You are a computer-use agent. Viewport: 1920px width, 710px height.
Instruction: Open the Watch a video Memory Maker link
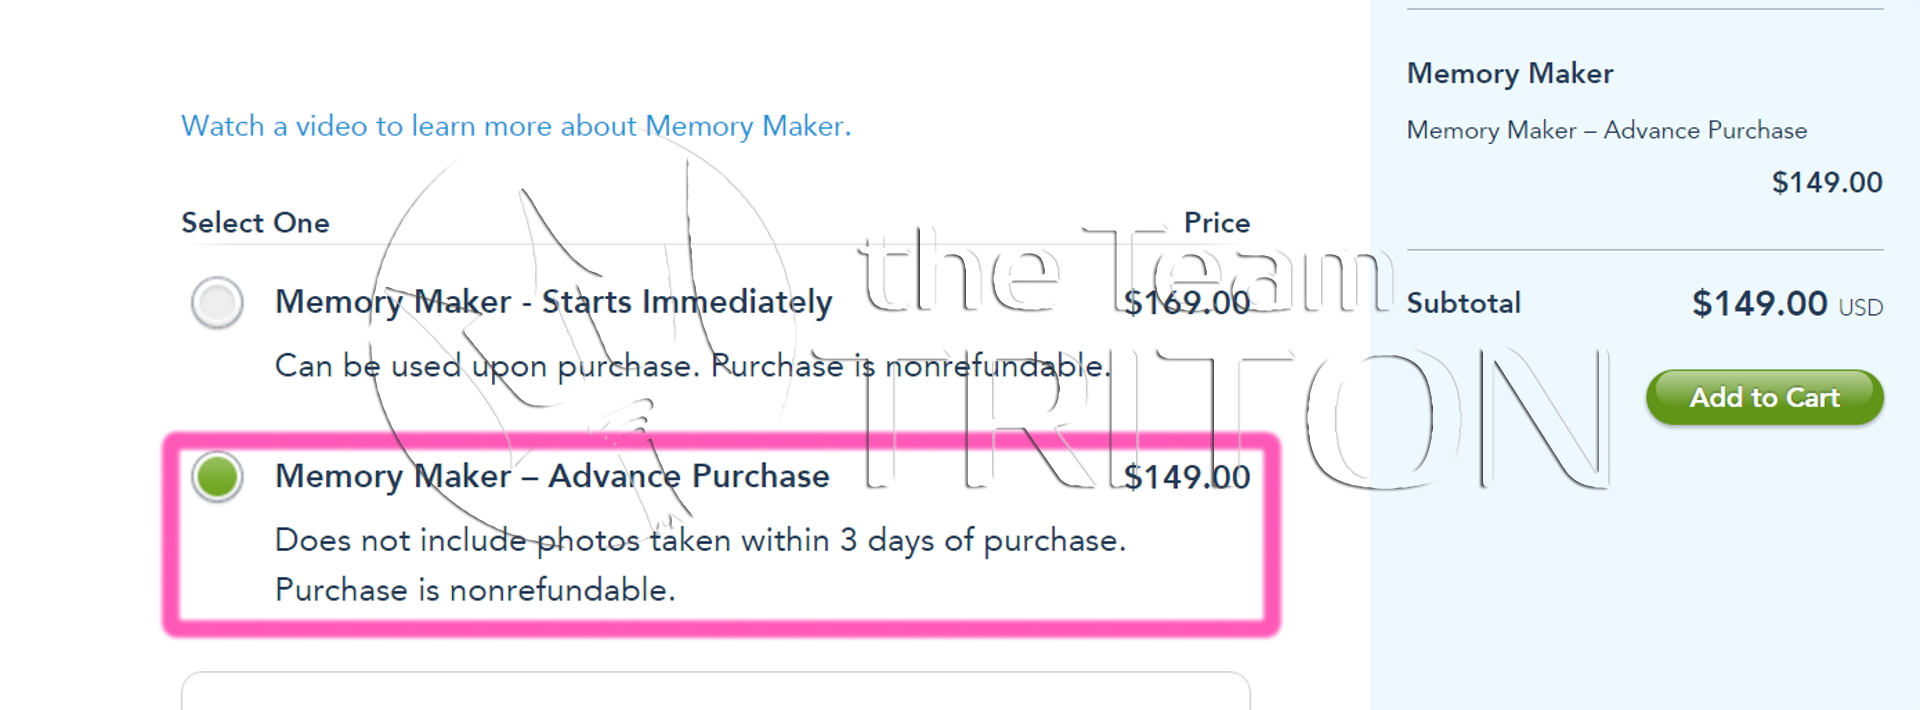[x=516, y=126]
